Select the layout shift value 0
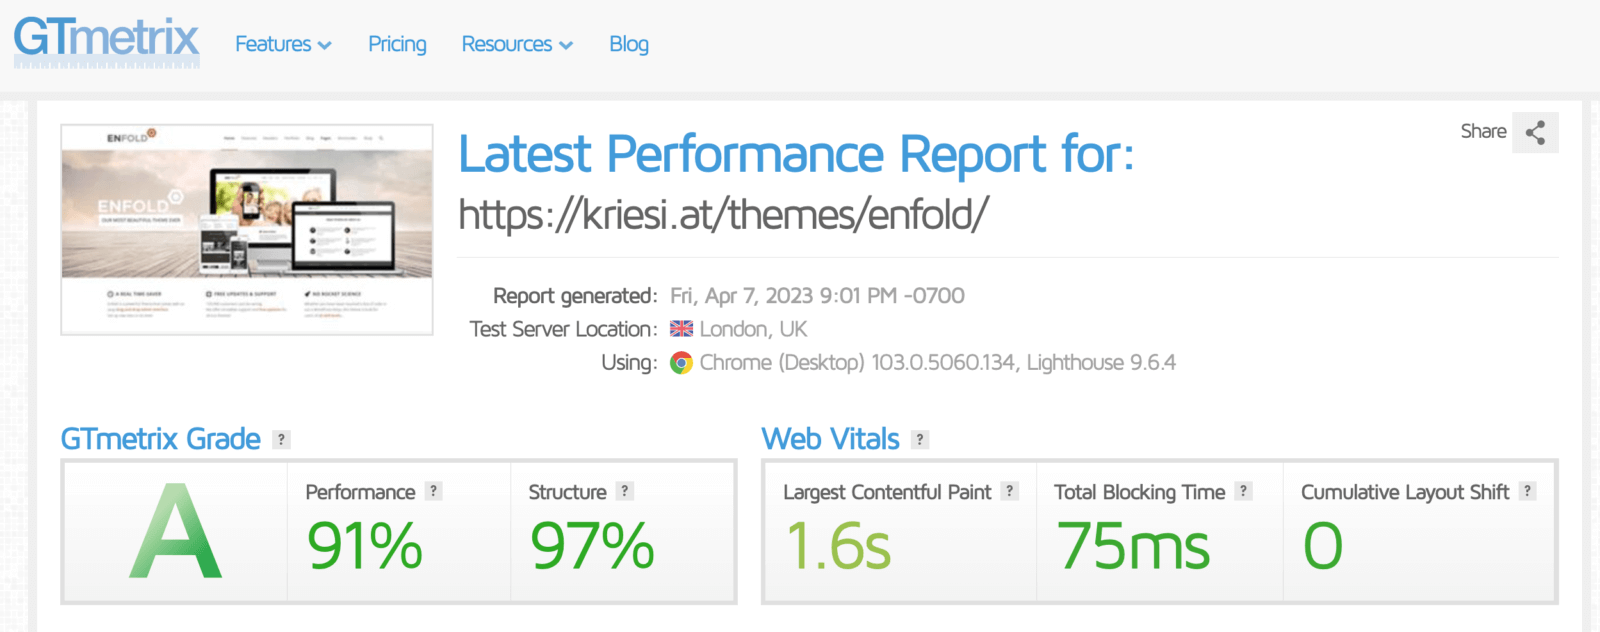The height and width of the screenshot is (632, 1600). point(1323,546)
